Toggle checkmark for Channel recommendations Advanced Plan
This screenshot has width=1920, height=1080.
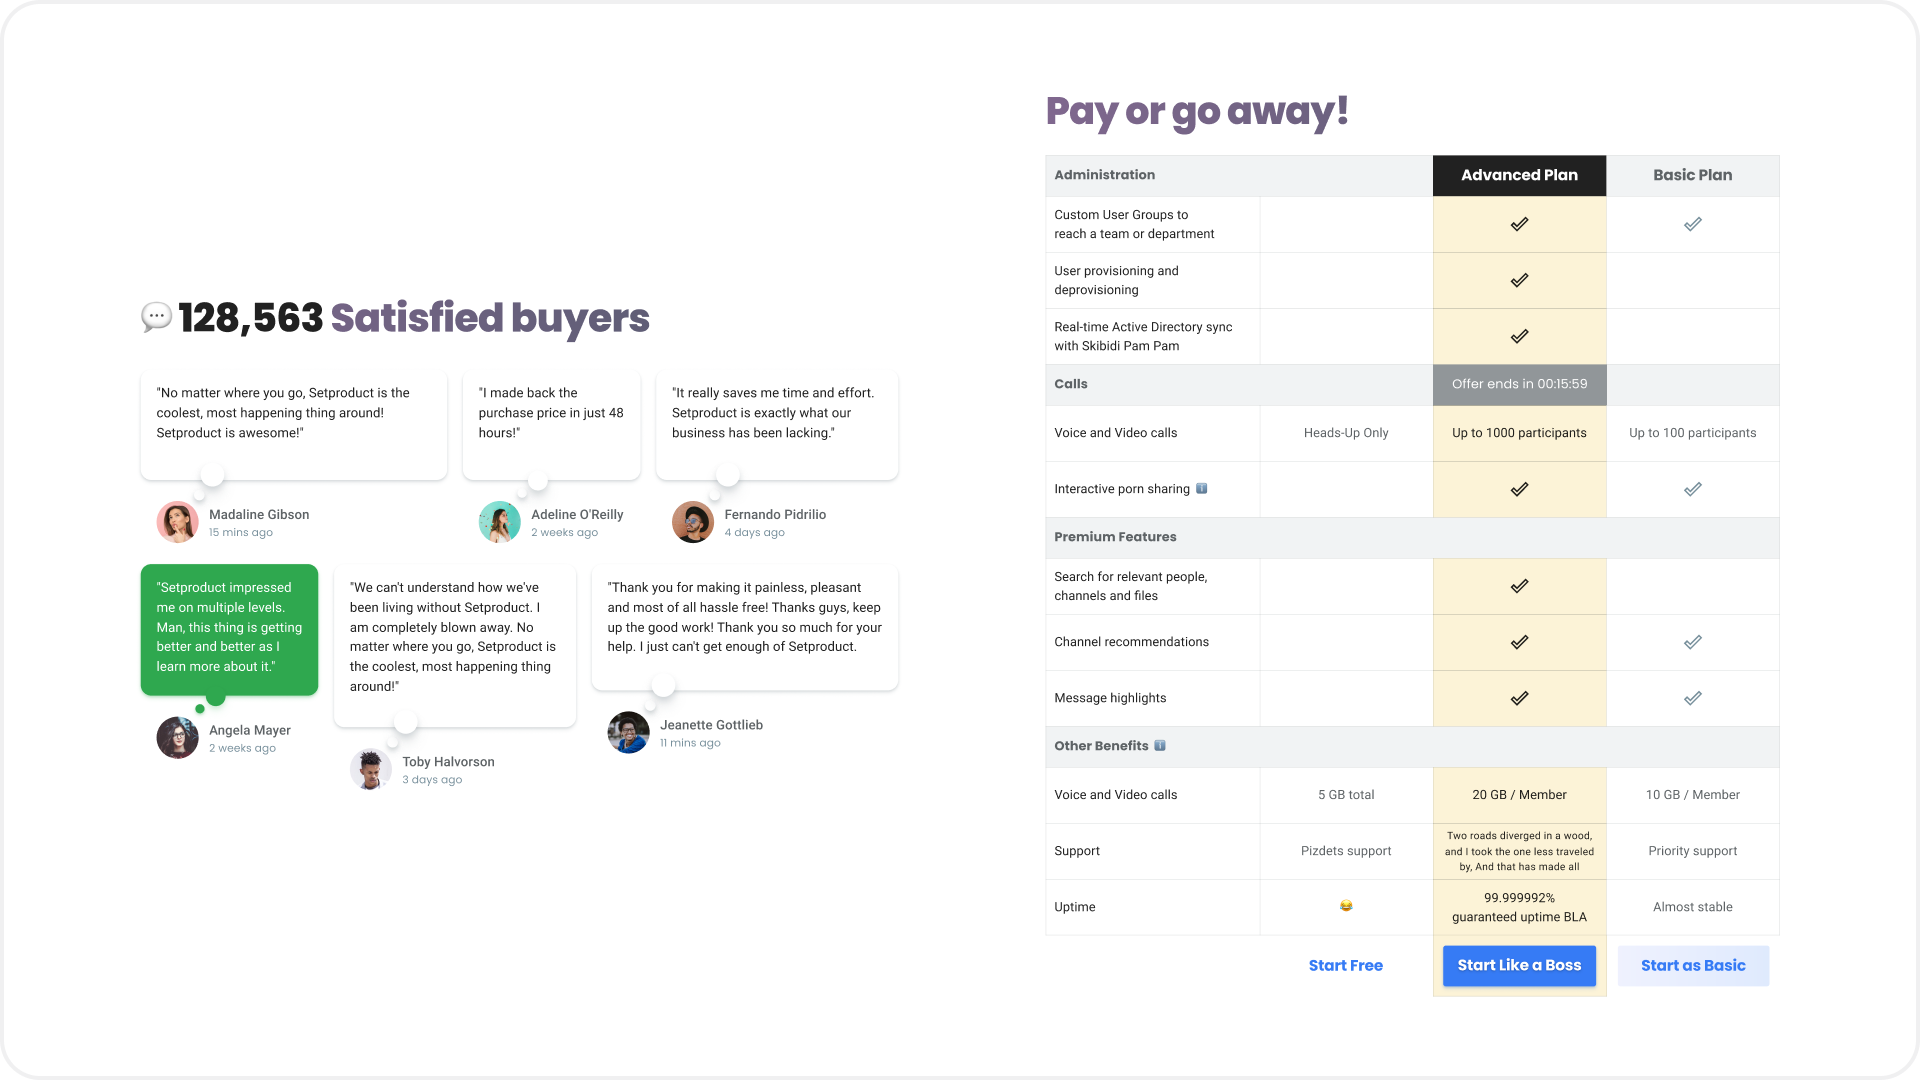(x=1519, y=642)
